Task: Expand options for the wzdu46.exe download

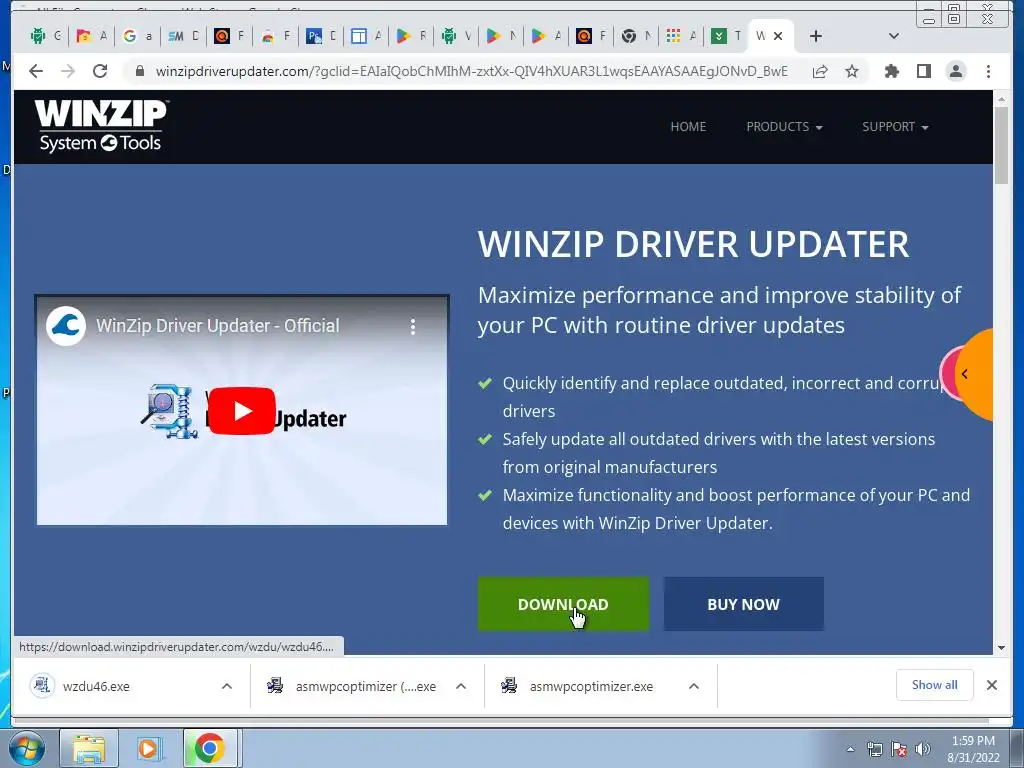Action: pos(227,686)
